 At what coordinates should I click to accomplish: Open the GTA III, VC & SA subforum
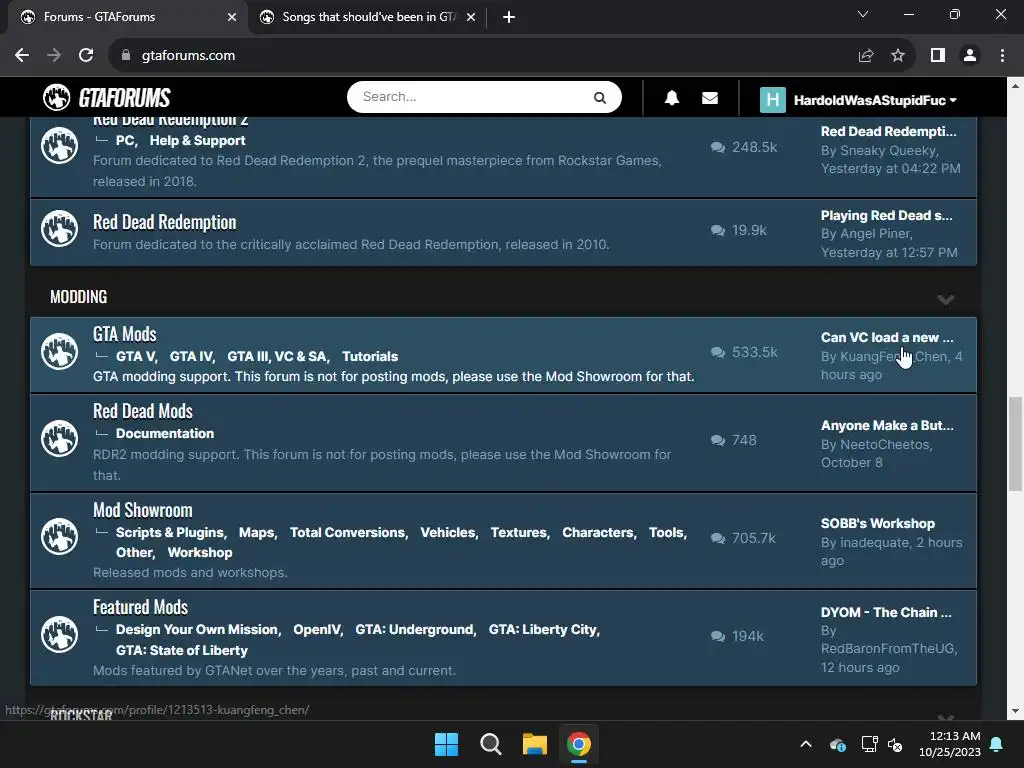point(277,357)
